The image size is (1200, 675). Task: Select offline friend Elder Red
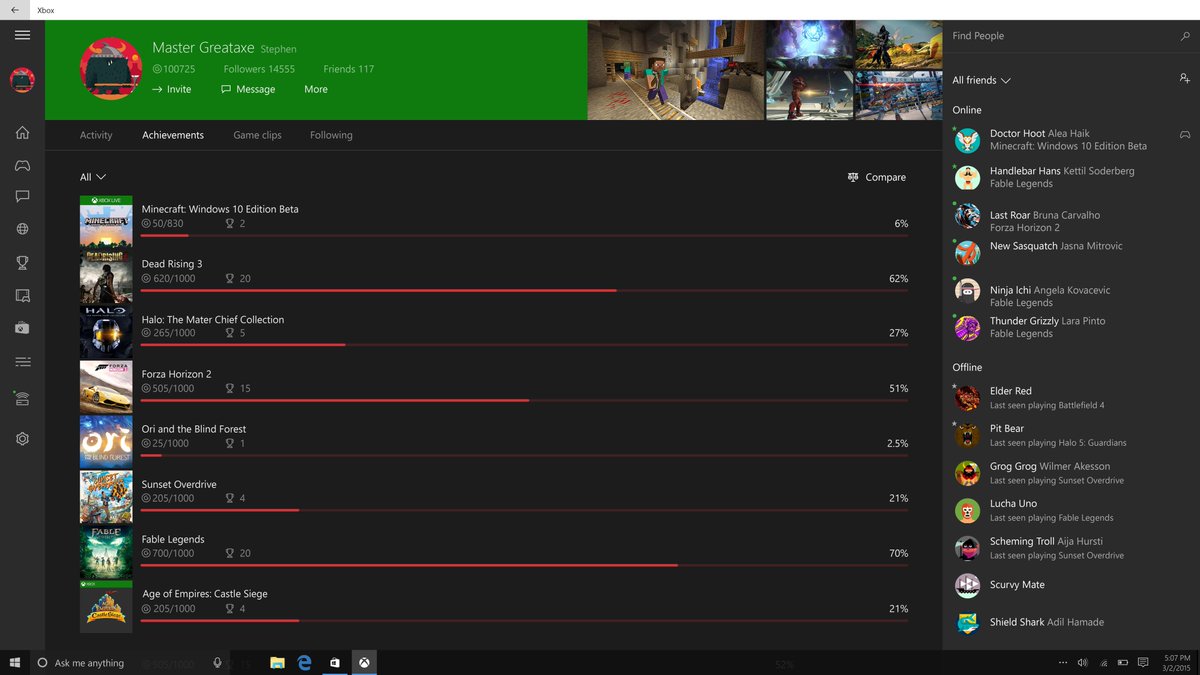click(1071, 398)
